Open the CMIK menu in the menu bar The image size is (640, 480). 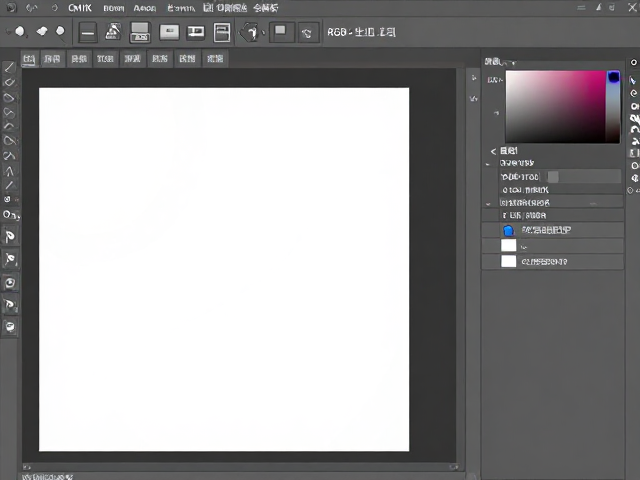(x=80, y=8)
